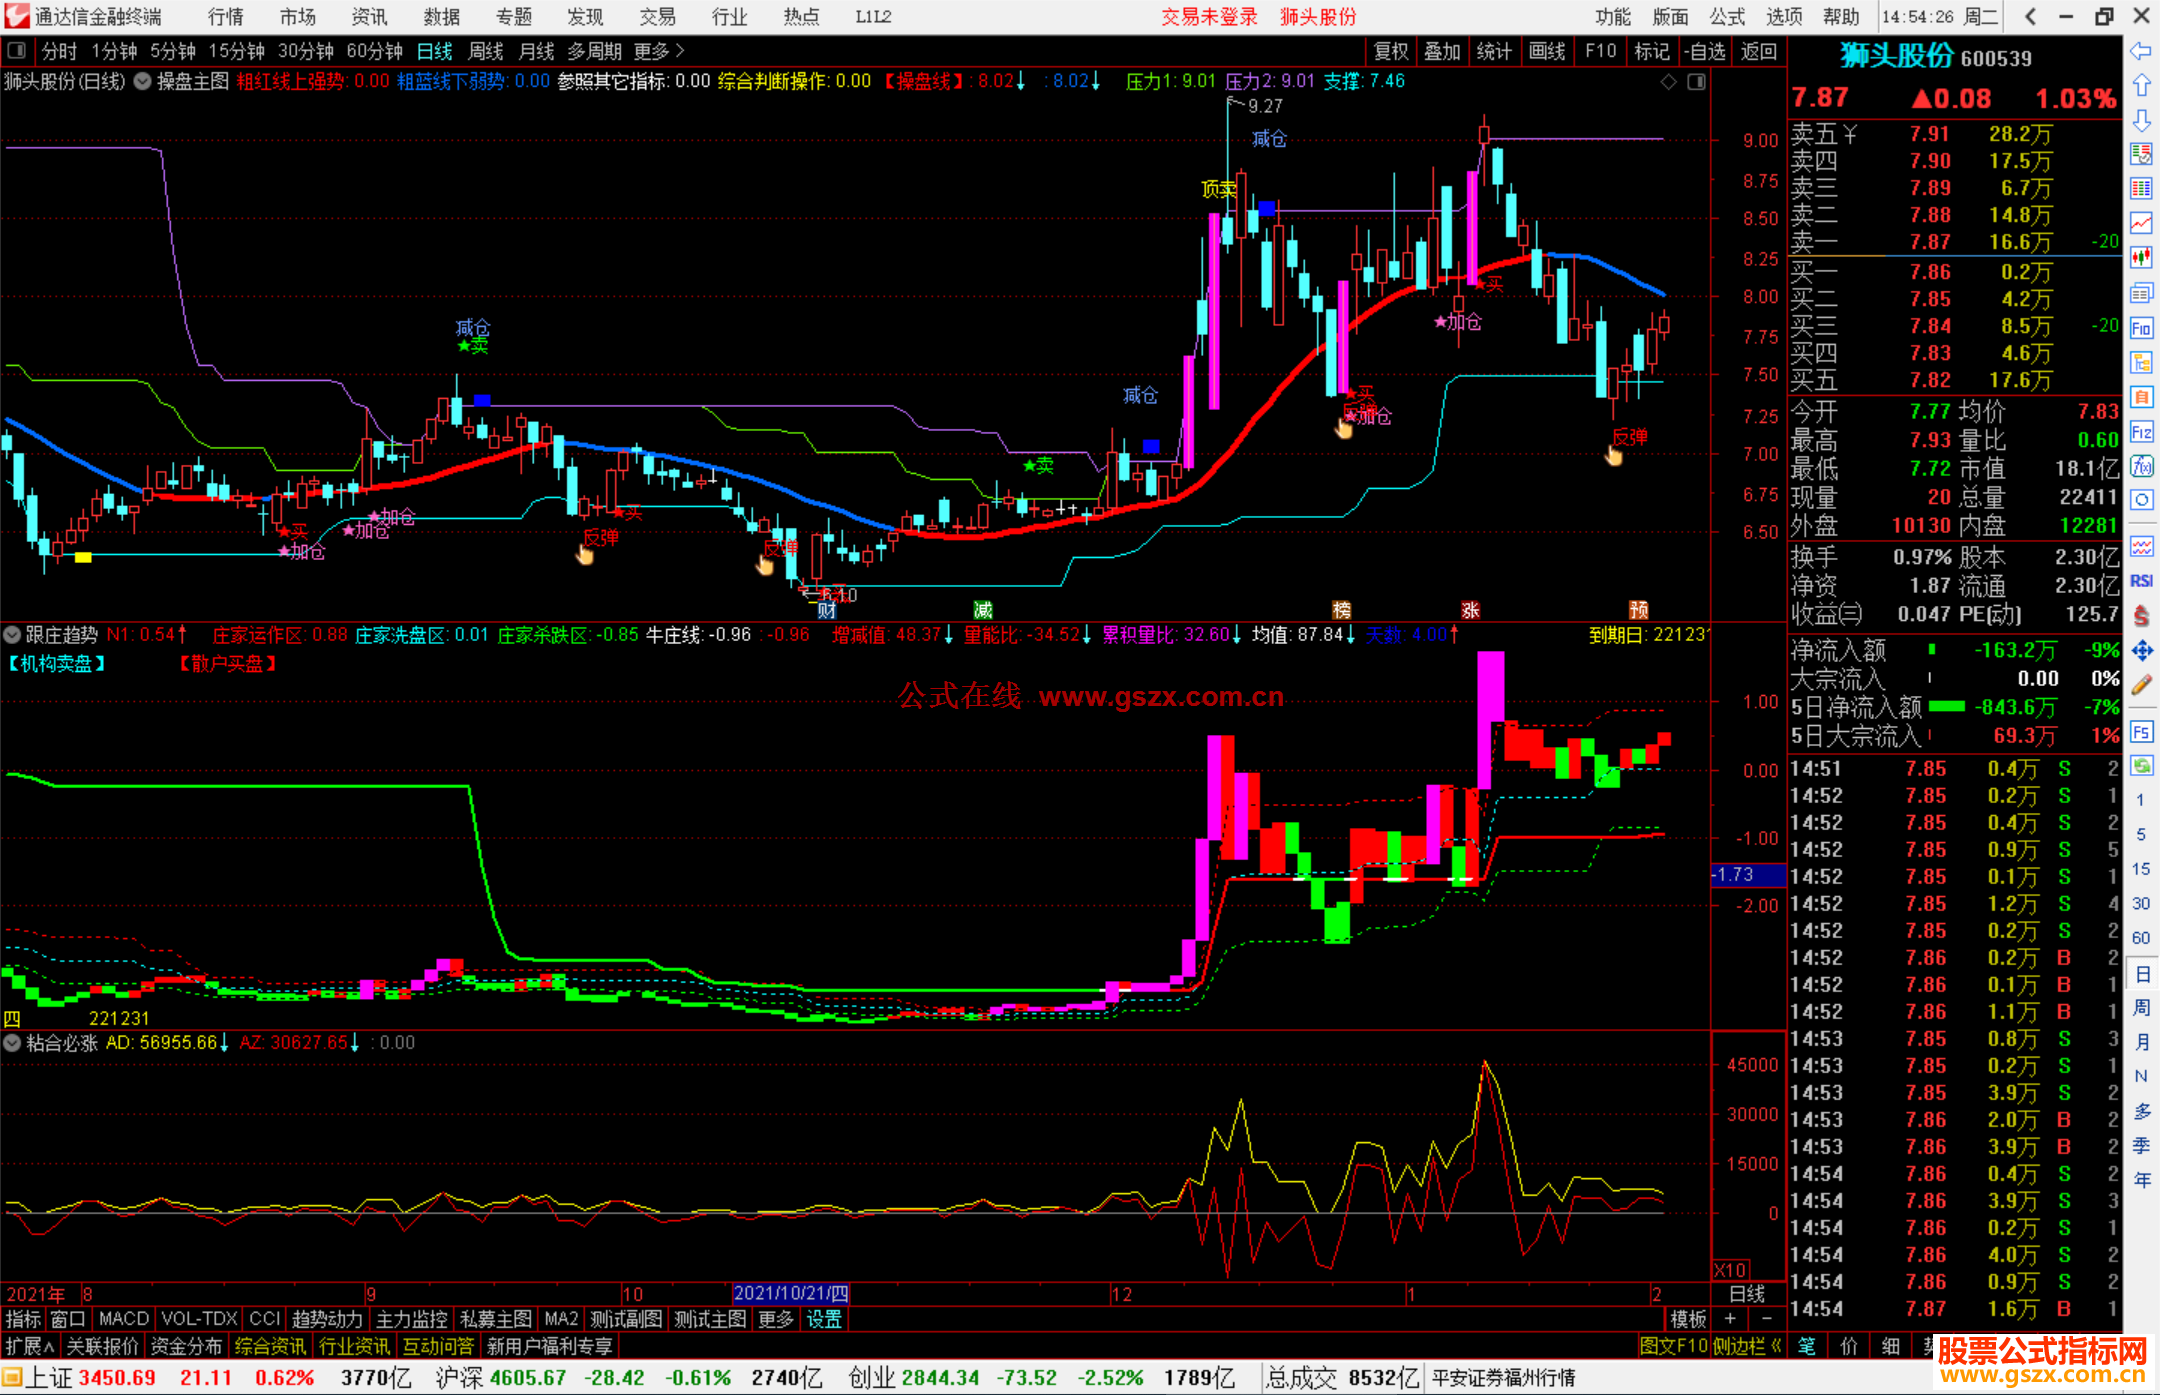The height and width of the screenshot is (1395, 2160).
Task: Expand the 更多 period options chevron
Action: 680,50
